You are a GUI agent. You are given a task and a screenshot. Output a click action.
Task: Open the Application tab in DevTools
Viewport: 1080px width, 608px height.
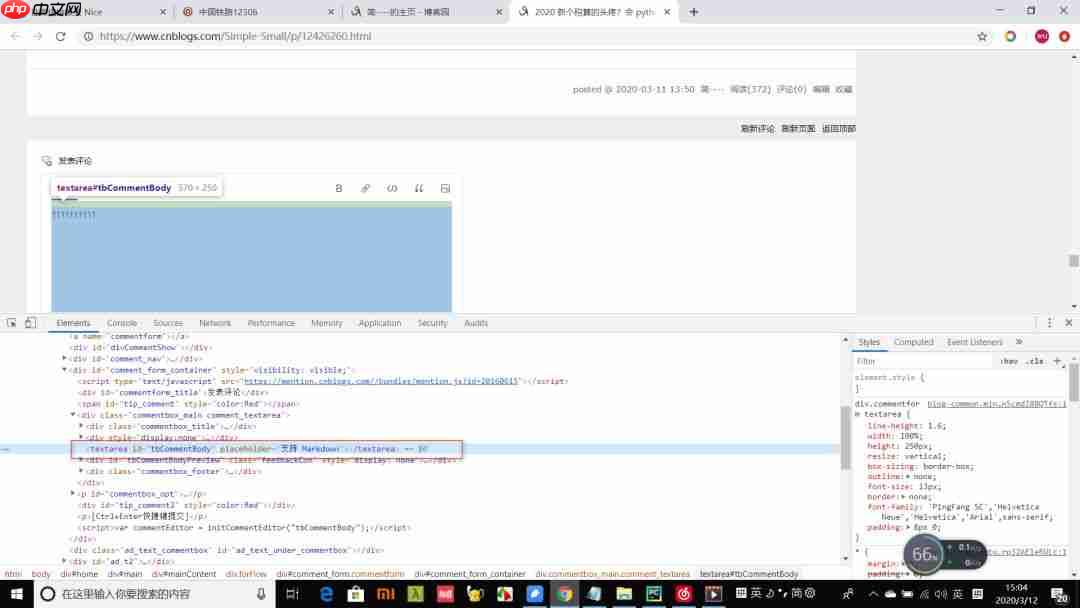(x=380, y=323)
